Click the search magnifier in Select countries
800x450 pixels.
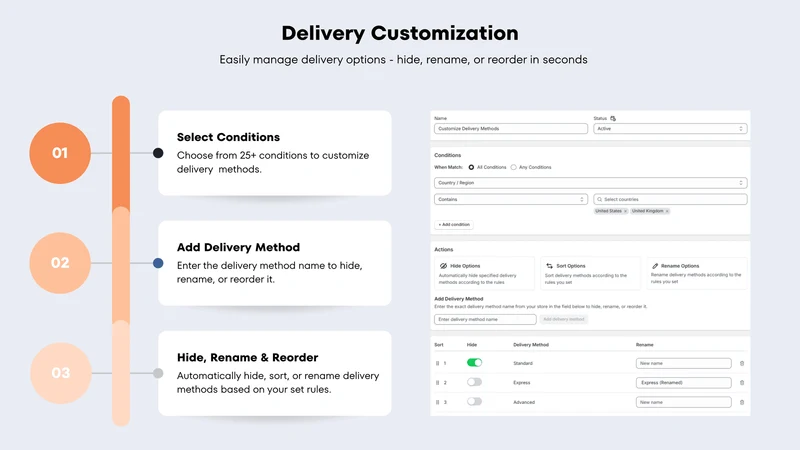tap(599, 199)
